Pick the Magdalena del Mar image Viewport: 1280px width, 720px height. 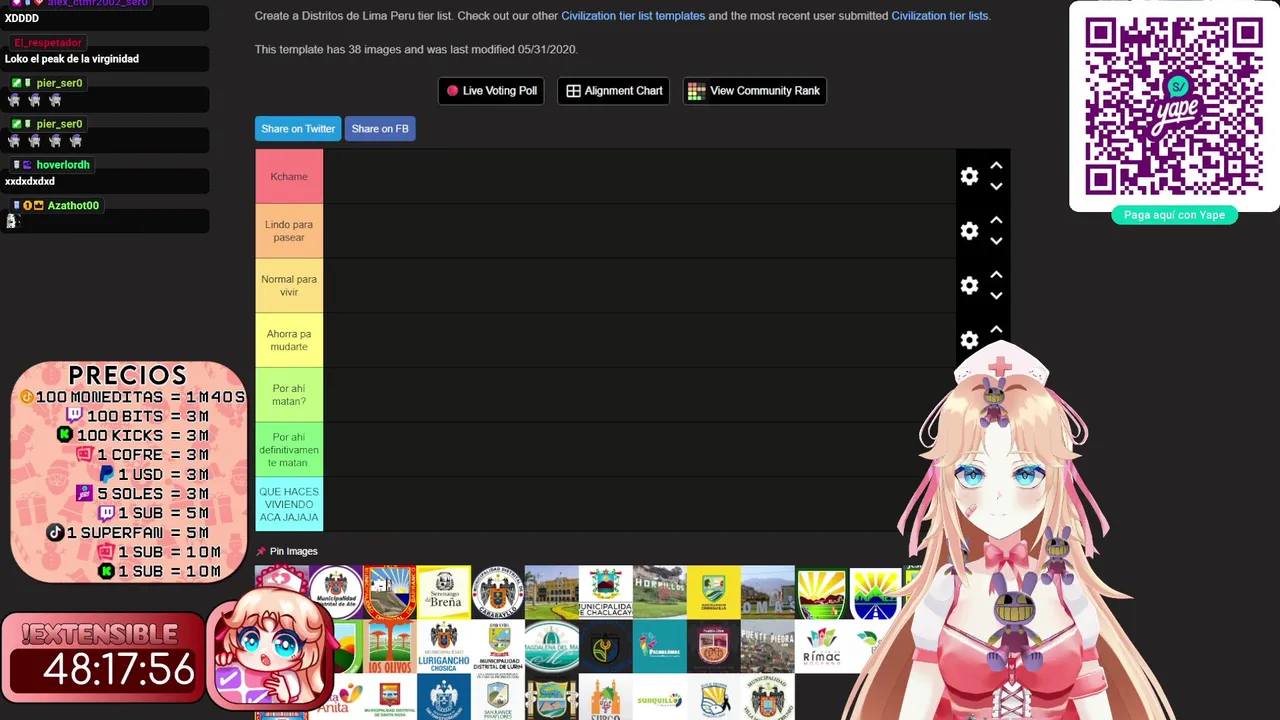pyautogui.click(x=552, y=646)
